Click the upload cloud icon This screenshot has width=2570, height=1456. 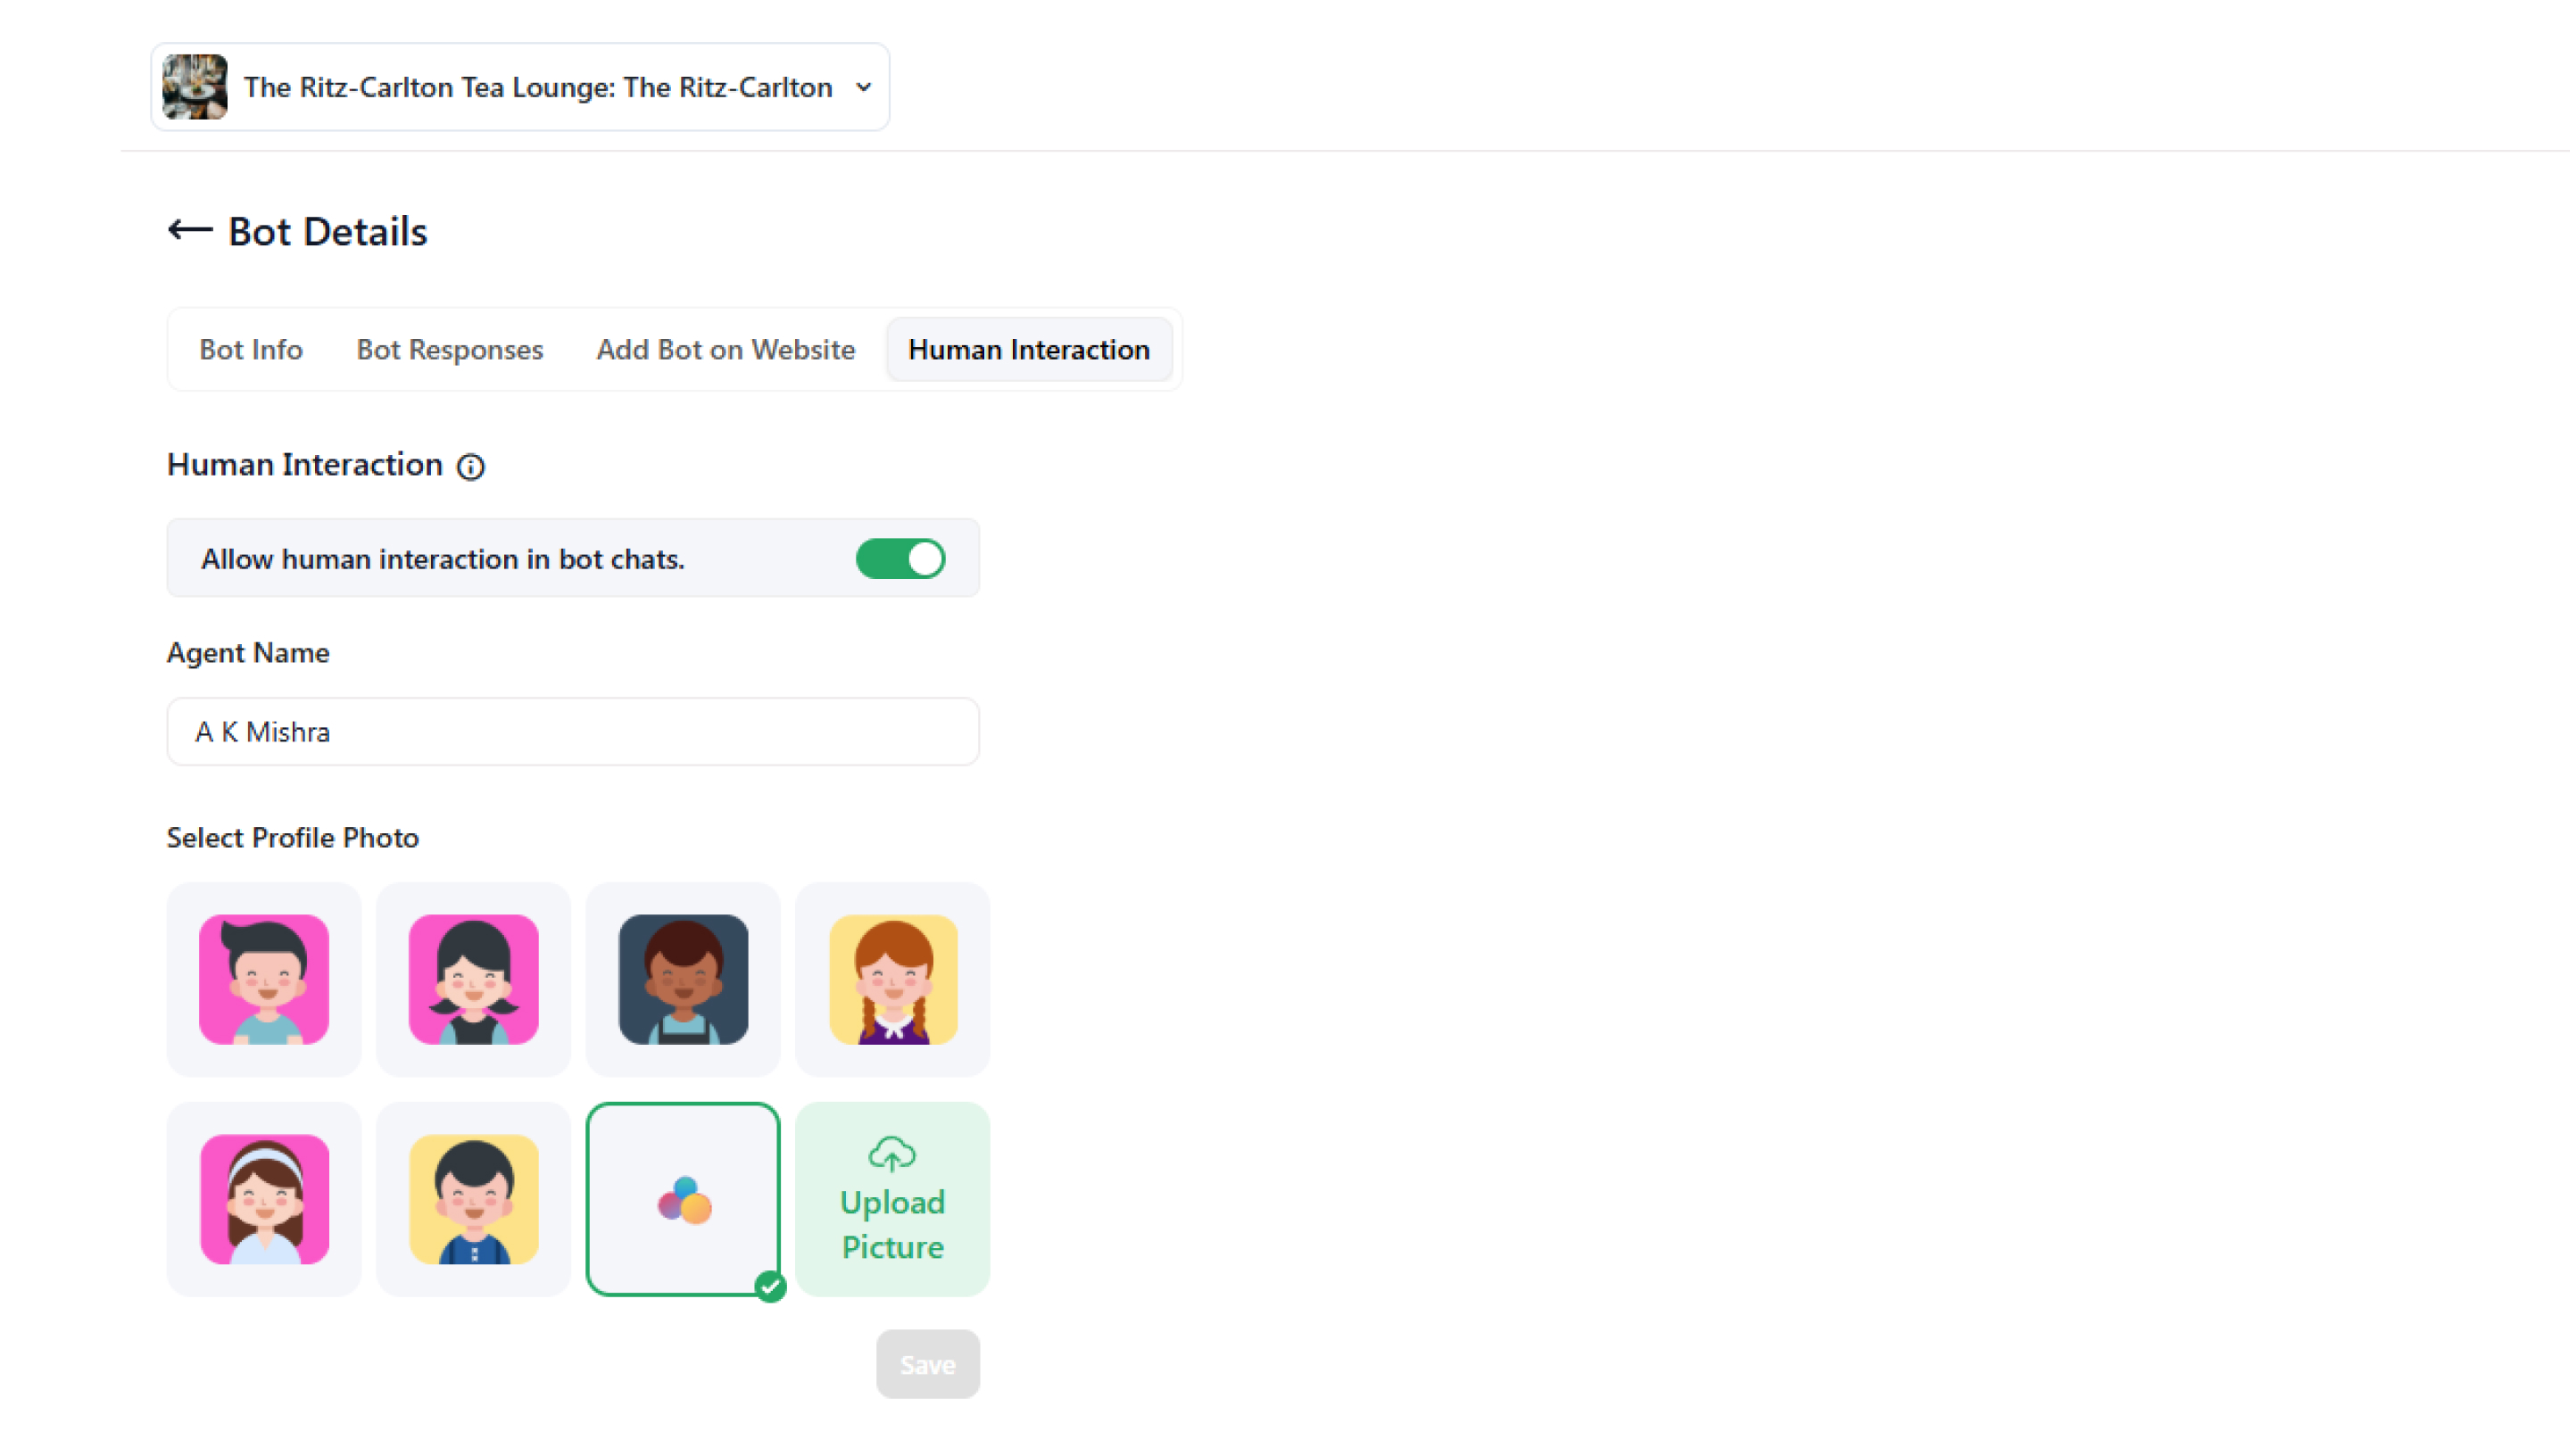coord(892,1154)
